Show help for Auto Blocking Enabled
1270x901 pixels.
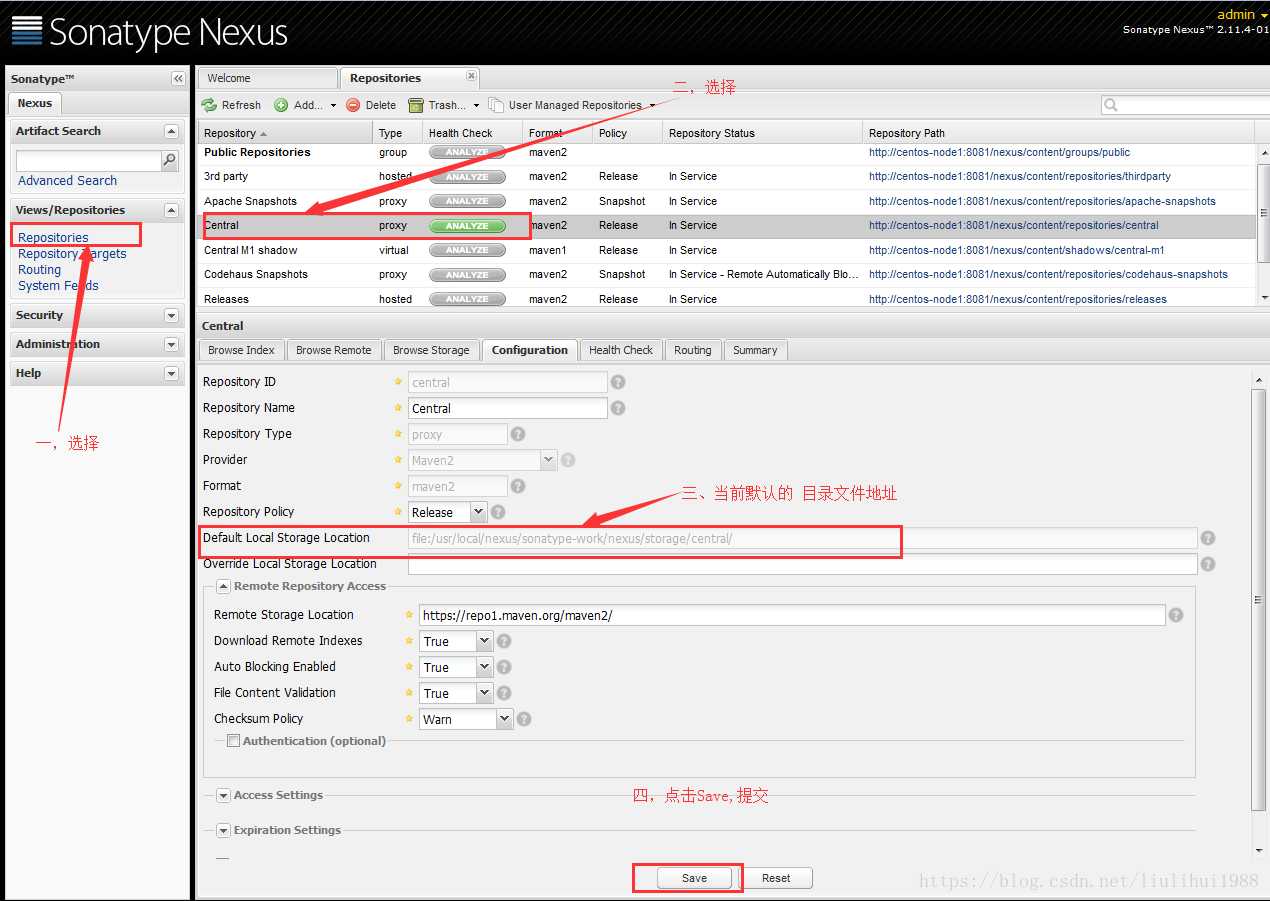[x=504, y=667]
